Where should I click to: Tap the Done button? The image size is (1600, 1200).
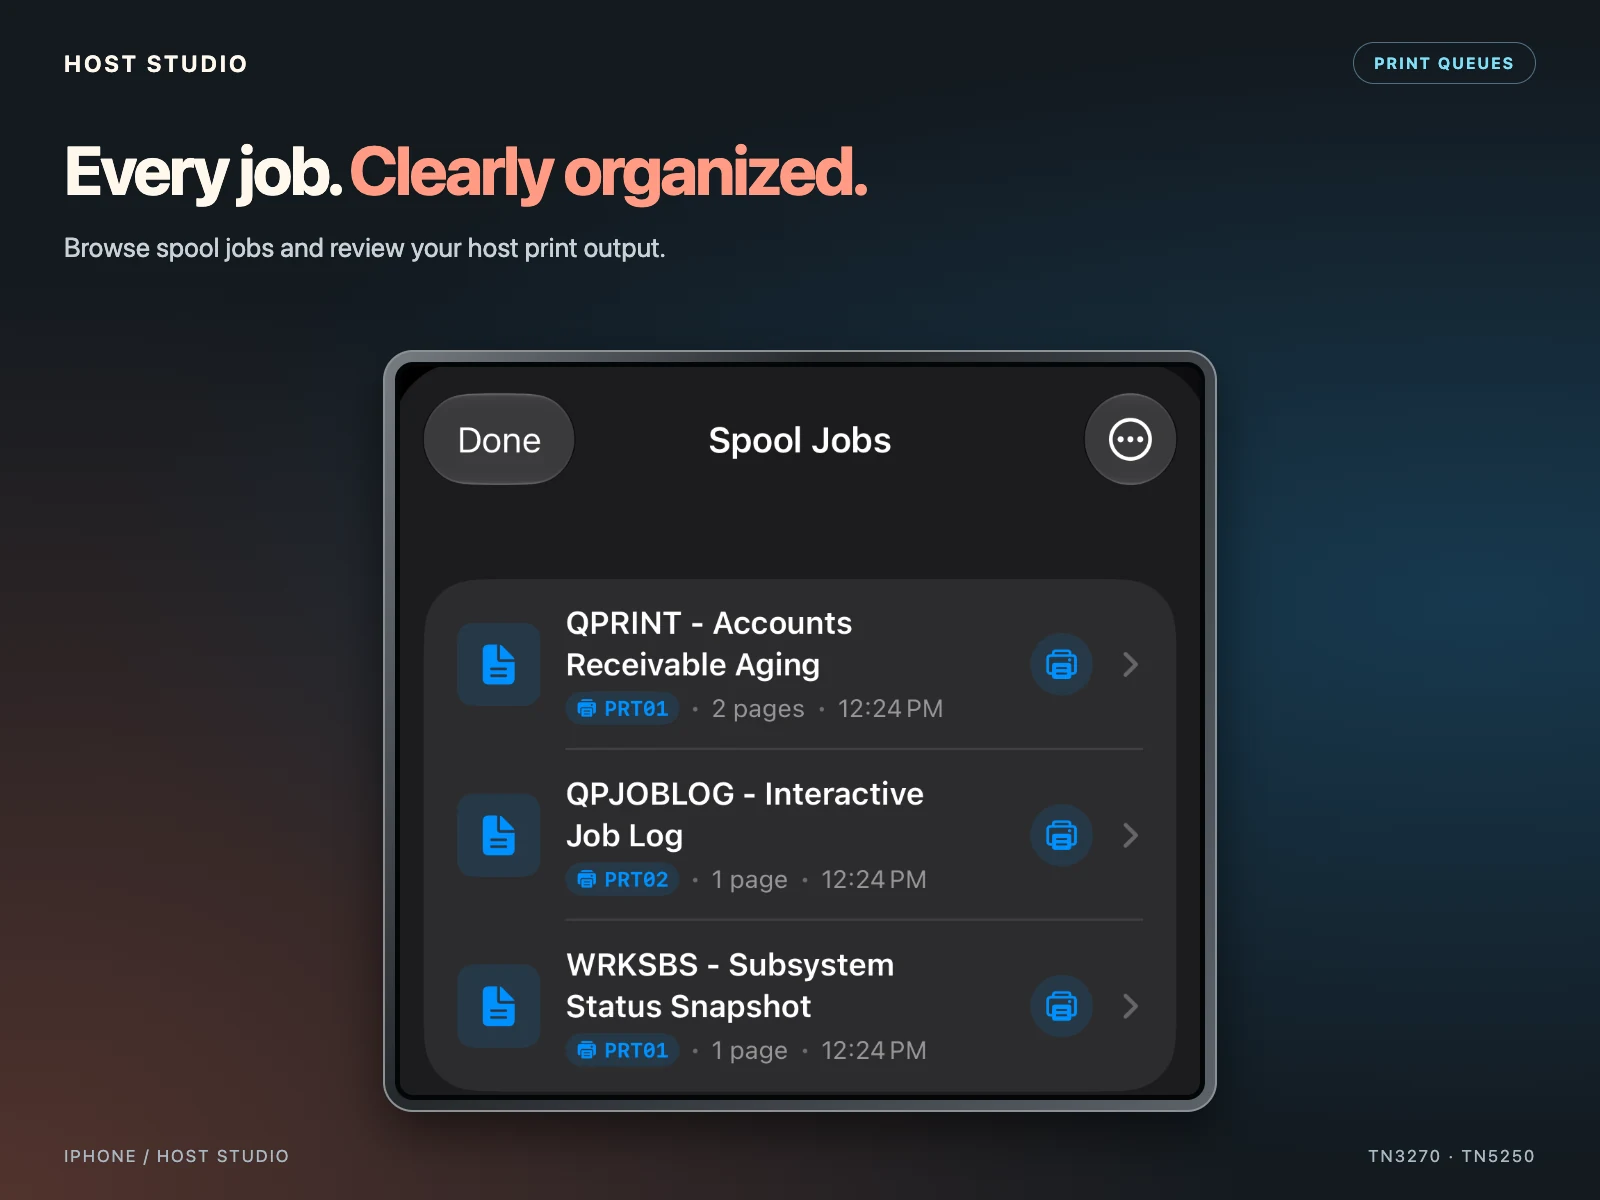499,440
